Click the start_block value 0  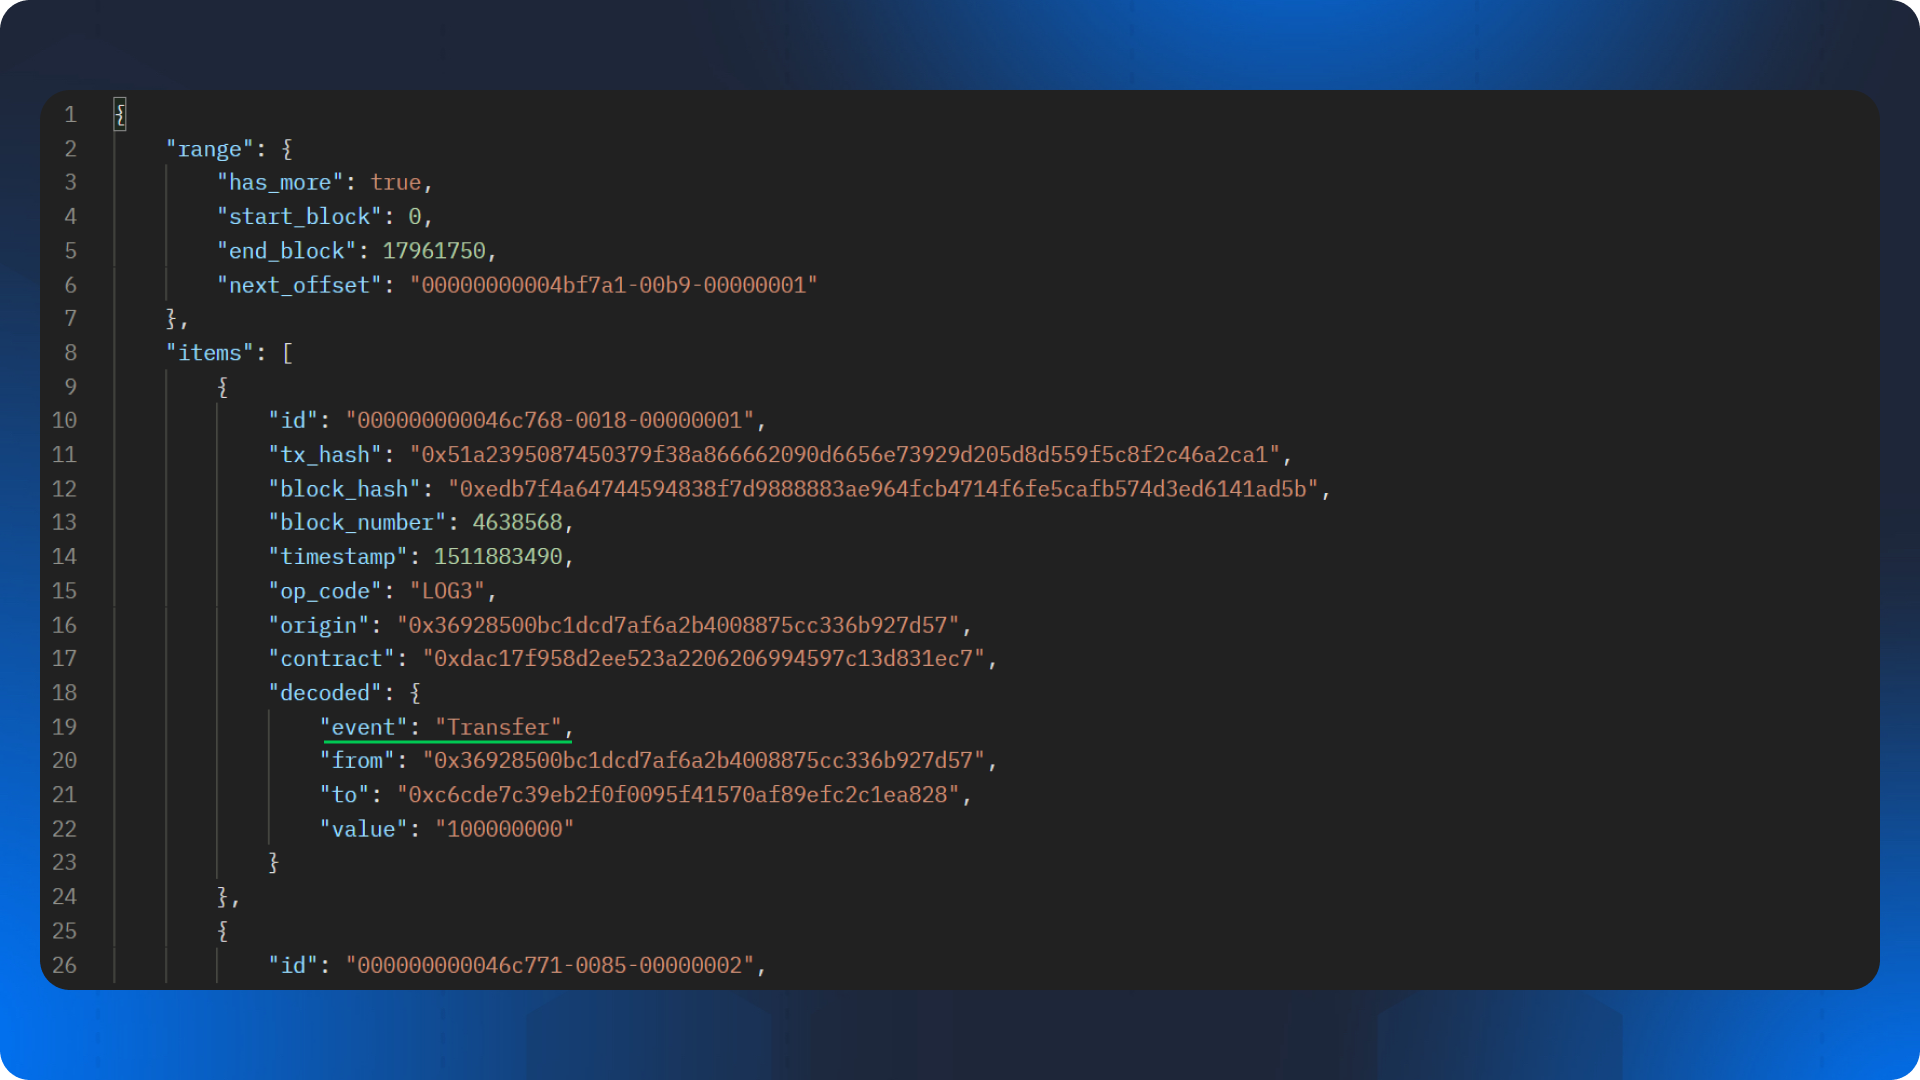coord(415,217)
